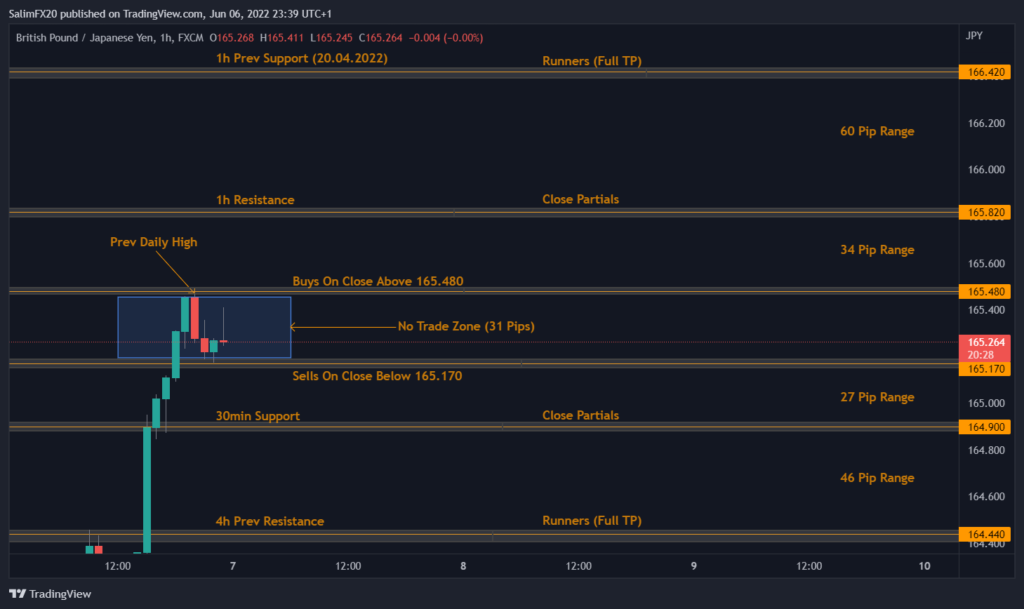This screenshot has width=1024, height=609.
Task: Select the 164.440 price level label
Action: (985, 534)
